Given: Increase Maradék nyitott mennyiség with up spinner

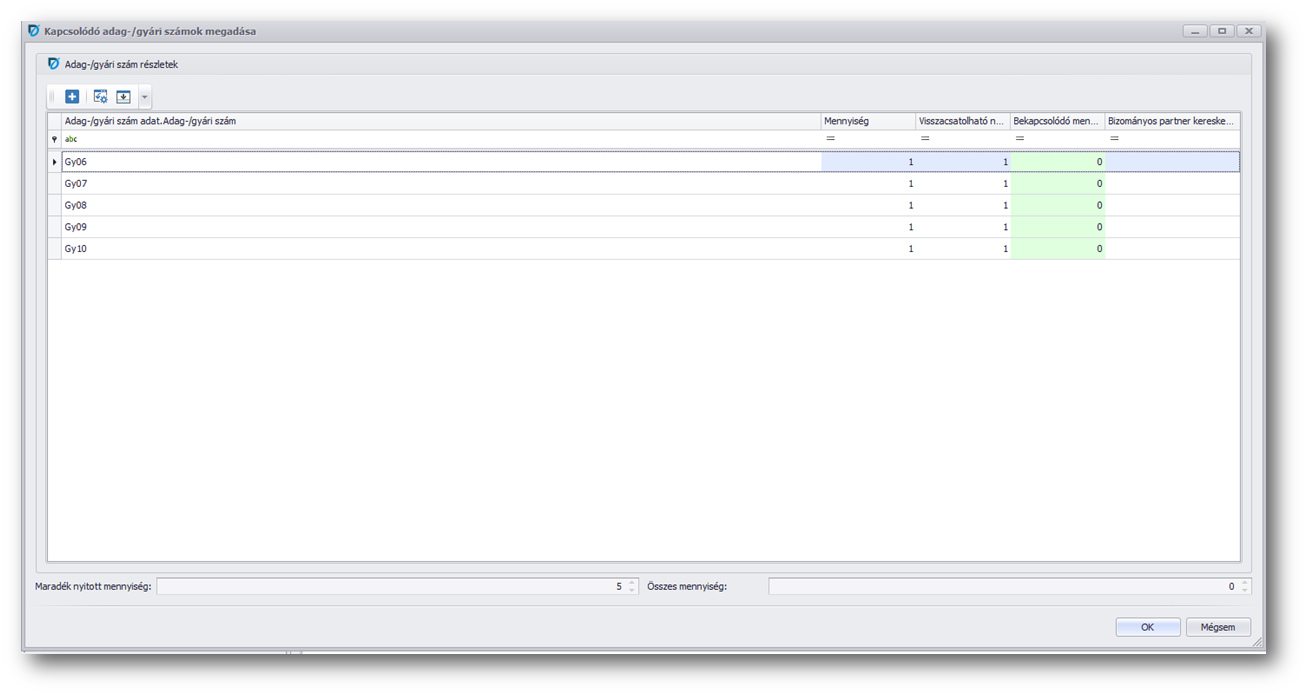Looking at the screenshot, I should pos(632,583).
